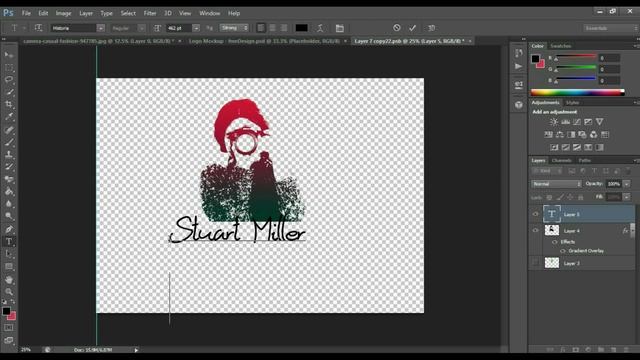Center align the text
640x360 pixels.
coord(272,28)
